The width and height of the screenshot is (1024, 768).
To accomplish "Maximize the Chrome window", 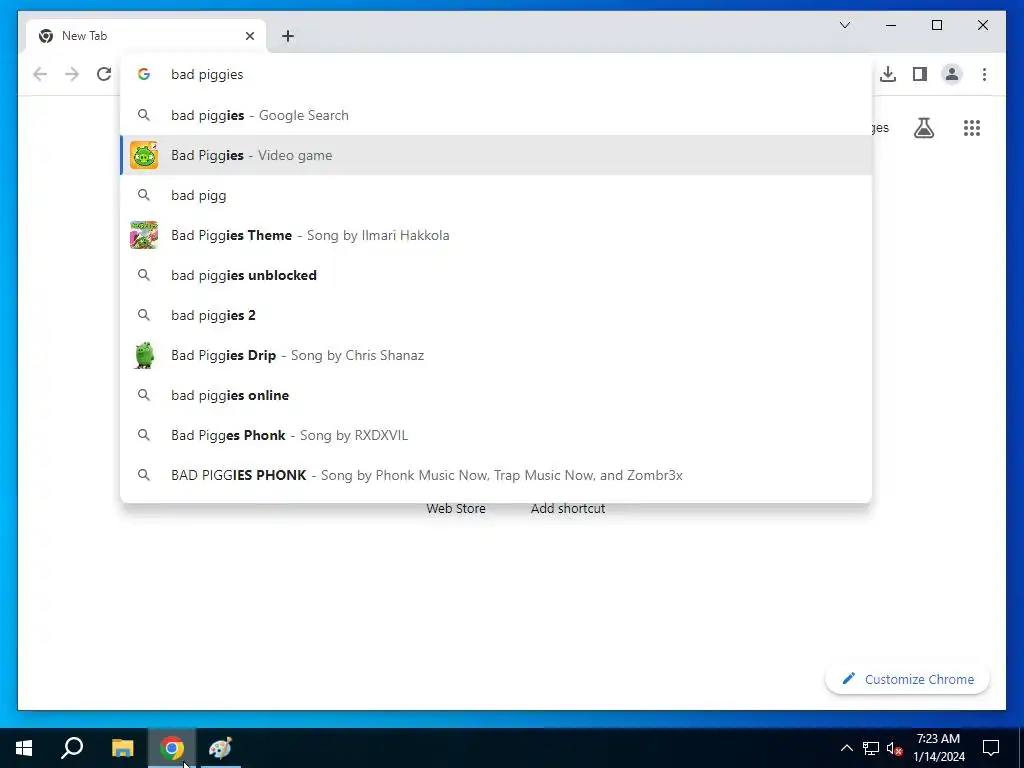I will click(936, 25).
